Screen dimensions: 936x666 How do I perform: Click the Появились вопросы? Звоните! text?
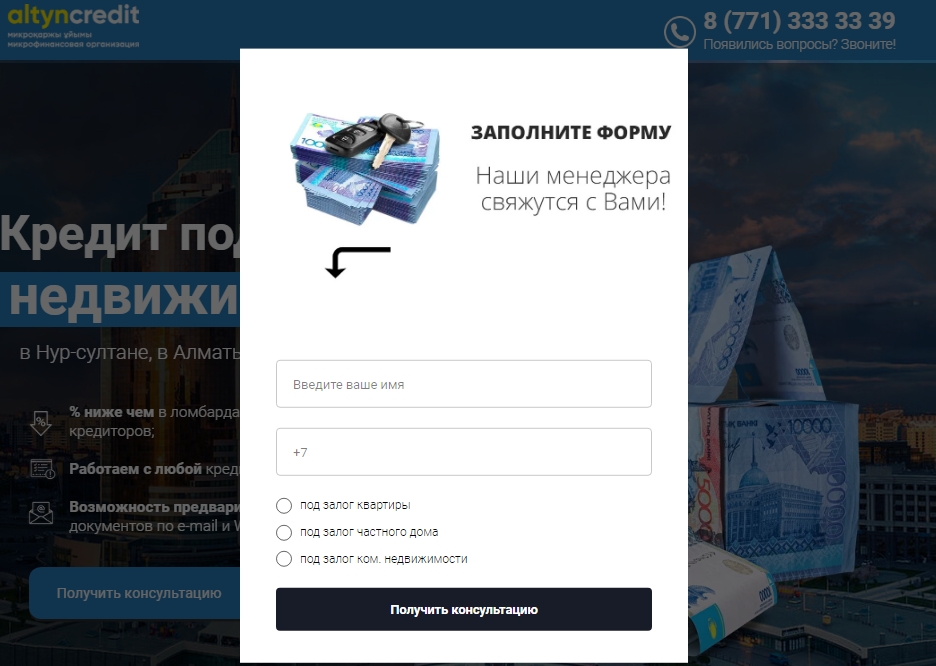click(799, 44)
